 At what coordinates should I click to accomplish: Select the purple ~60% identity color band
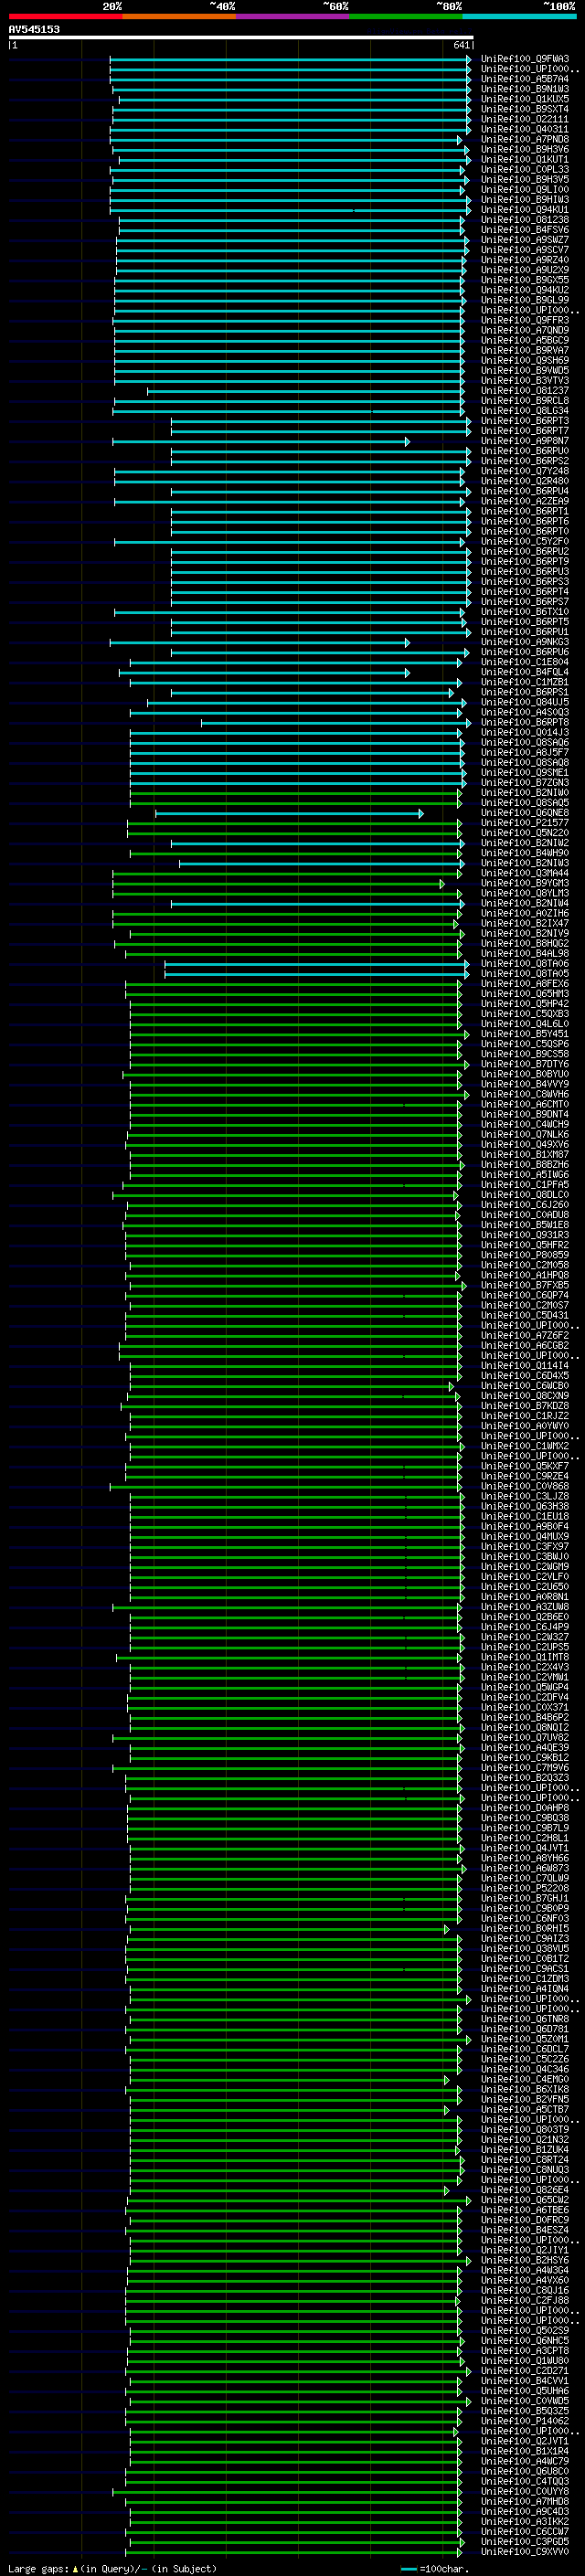click(x=293, y=16)
